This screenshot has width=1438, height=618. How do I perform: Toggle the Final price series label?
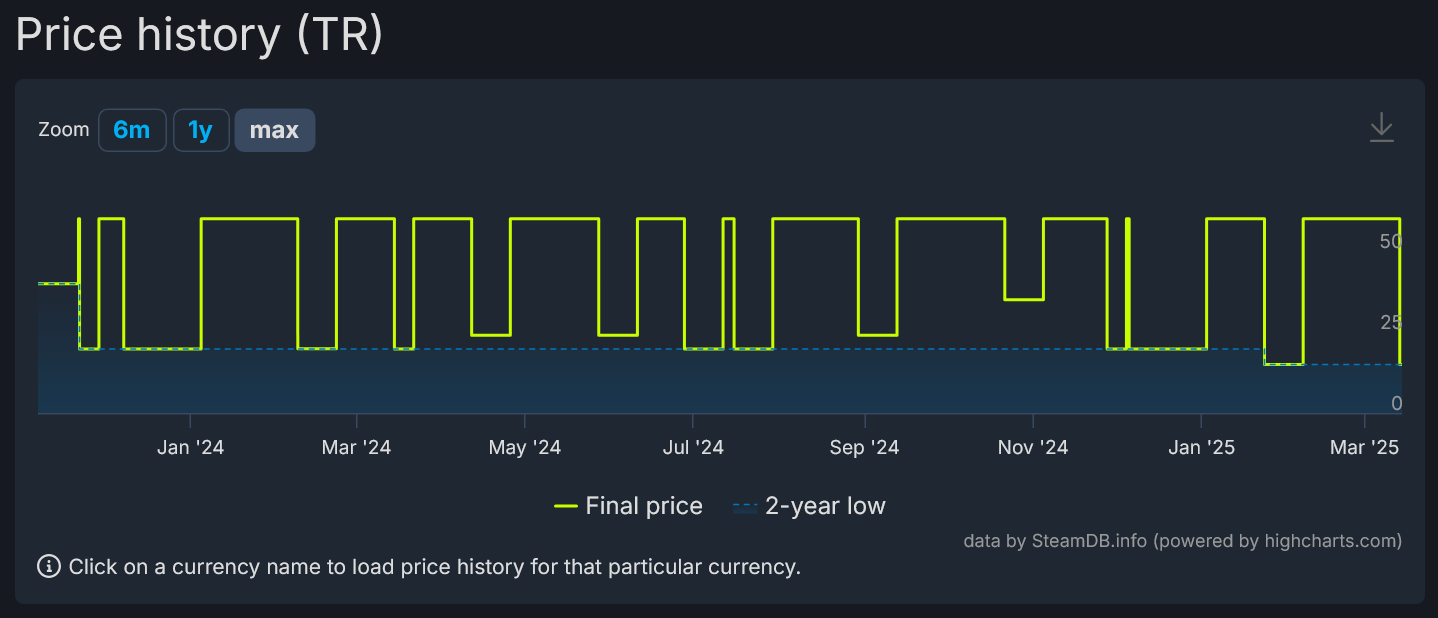pos(643,507)
